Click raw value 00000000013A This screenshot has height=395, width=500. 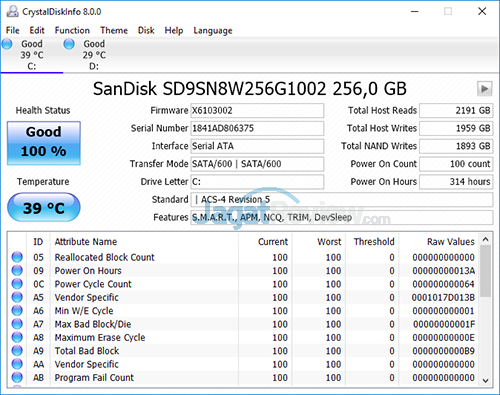[x=443, y=271]
